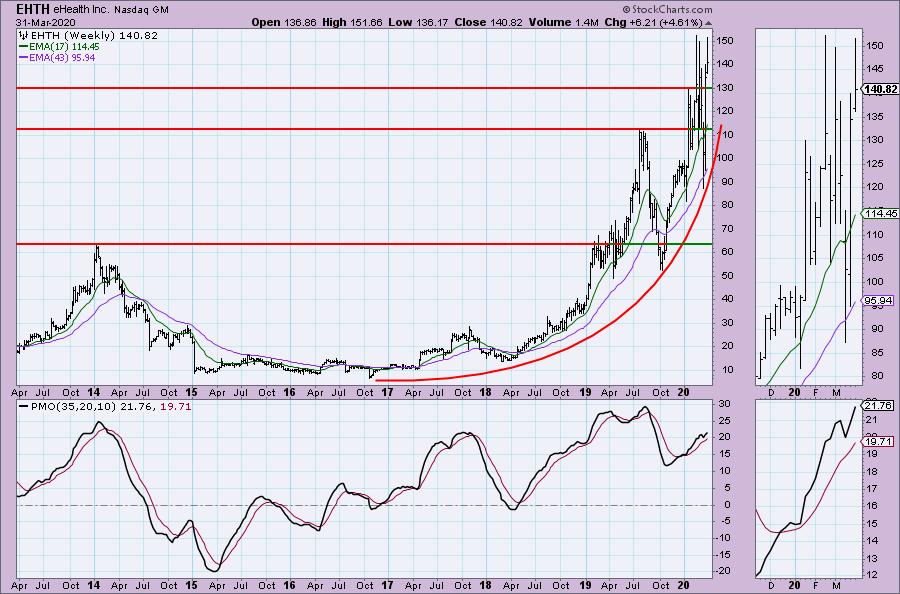Click the Volume 1.4M reading

pyautogui.click(x=564, y=22)
